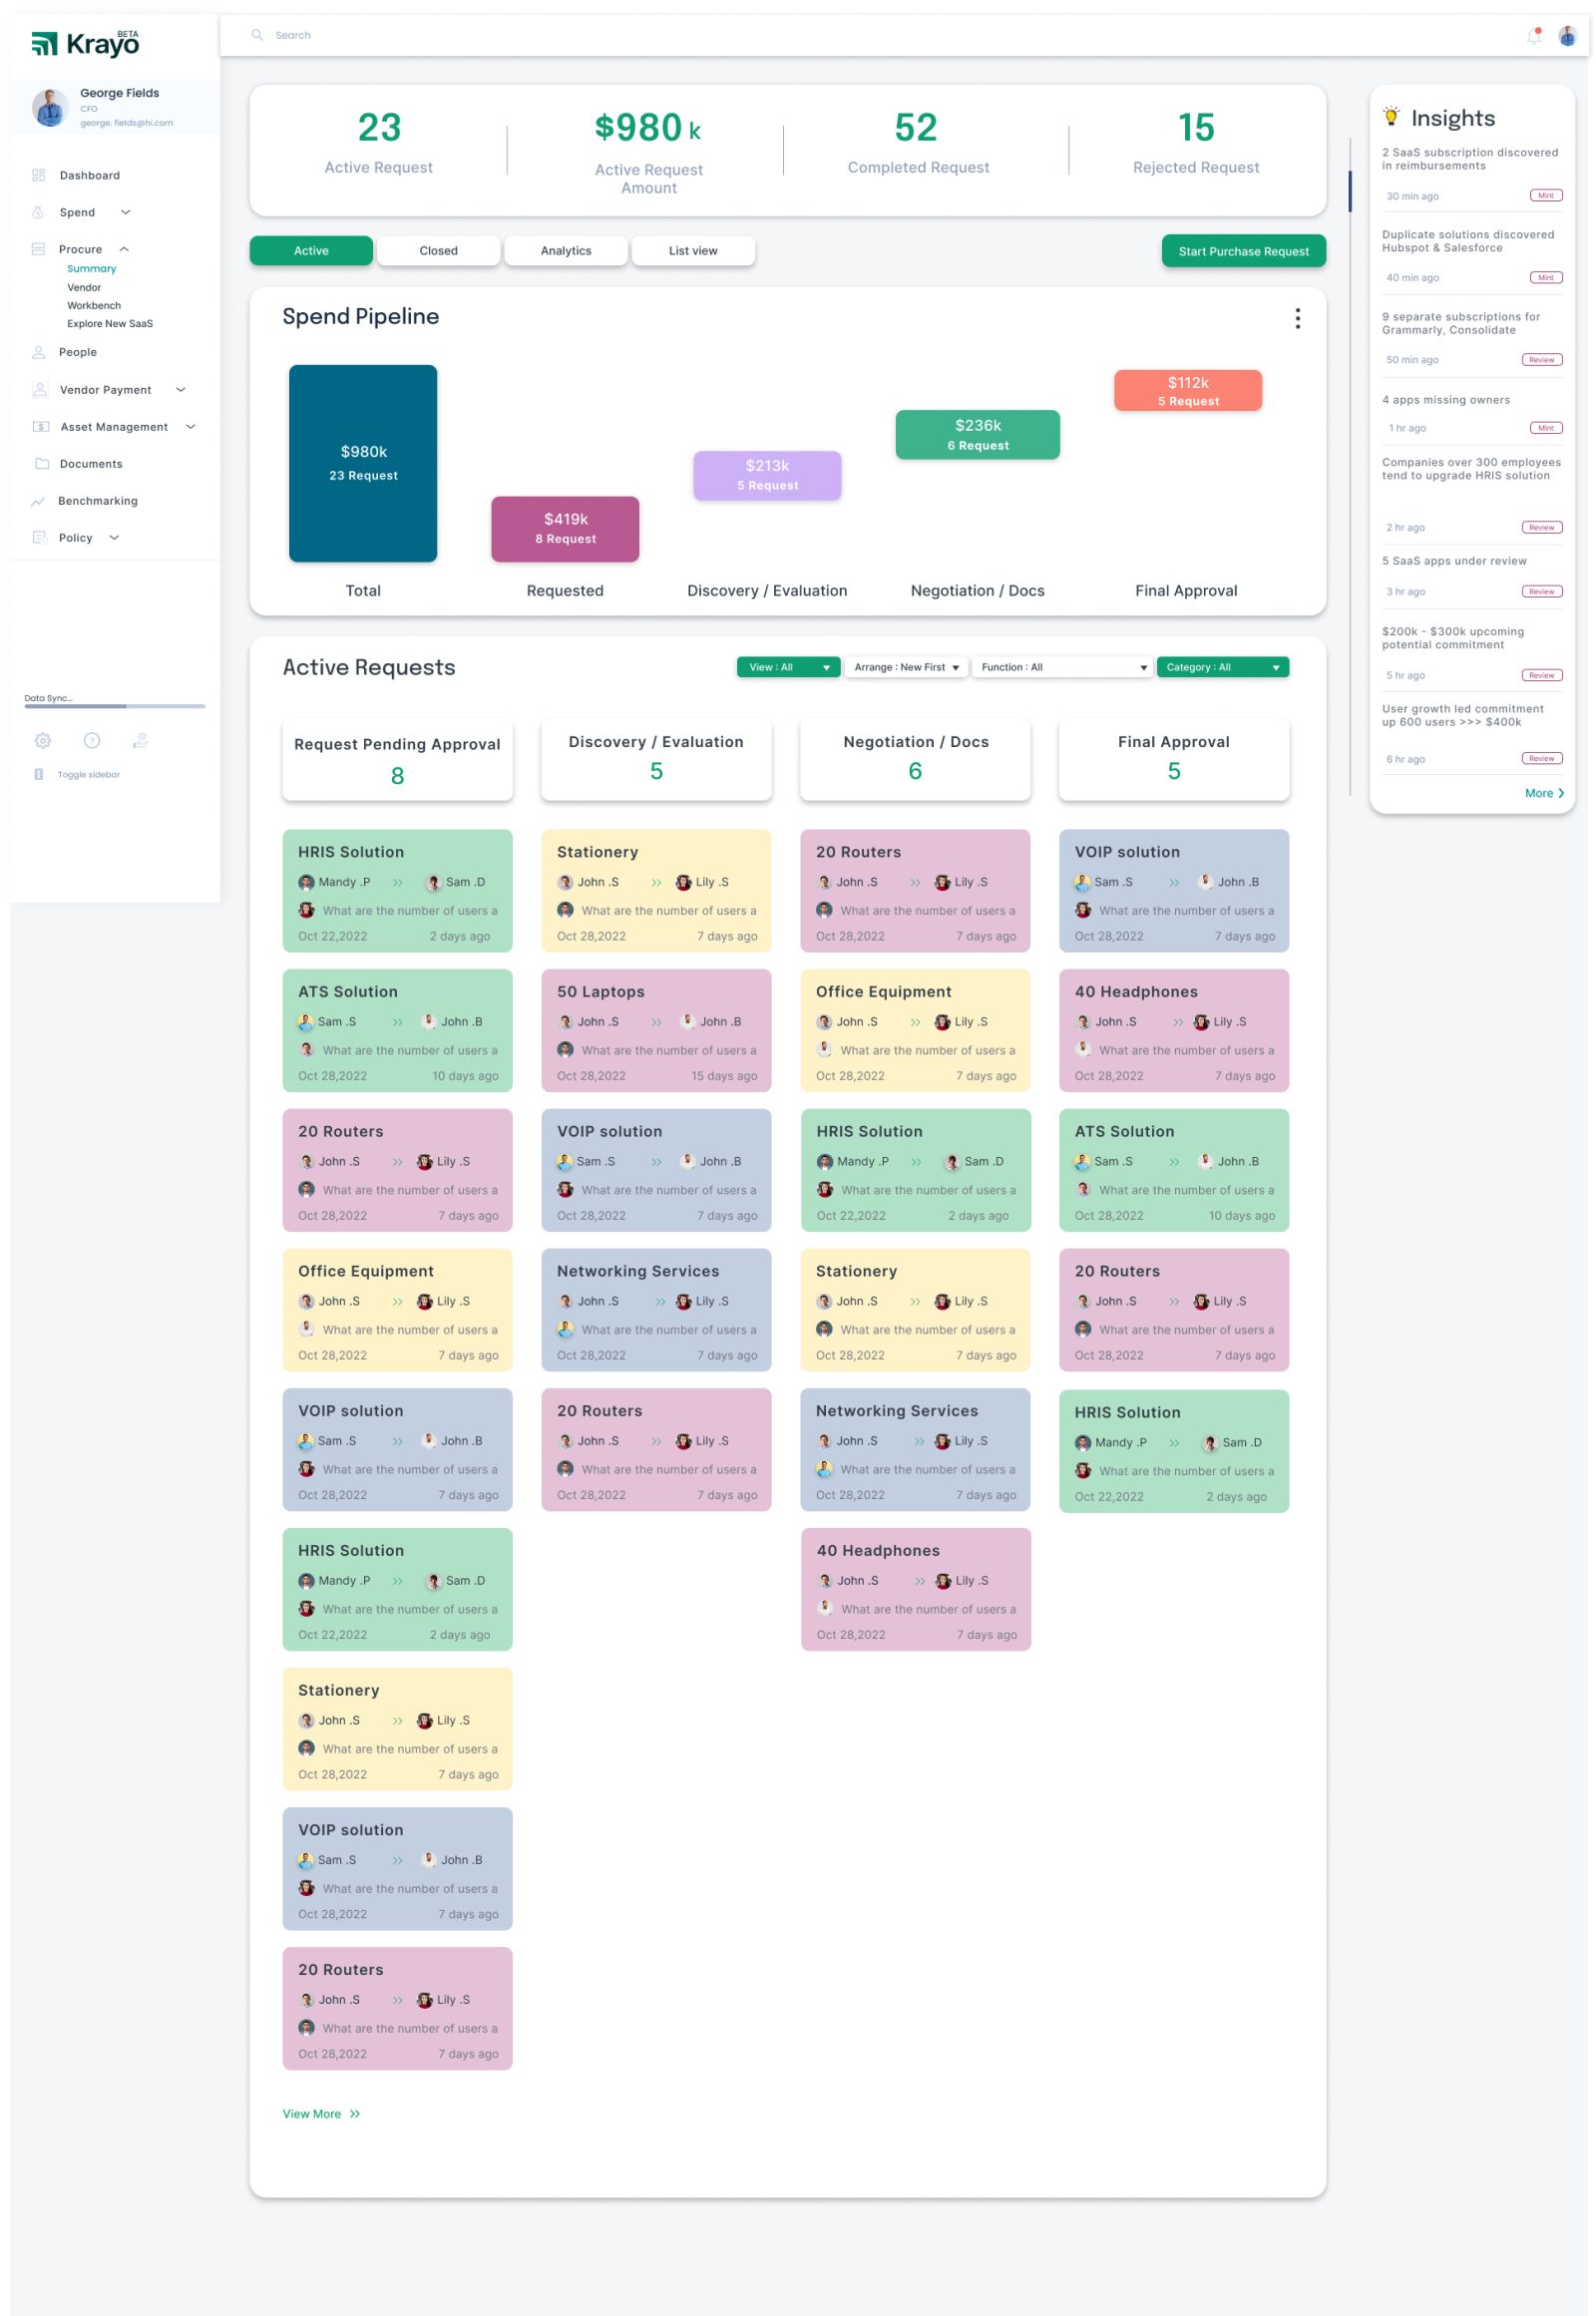Click the Benchmarking chart icon
Viewport: 1596px width, 2316px height.
point(38,501)
